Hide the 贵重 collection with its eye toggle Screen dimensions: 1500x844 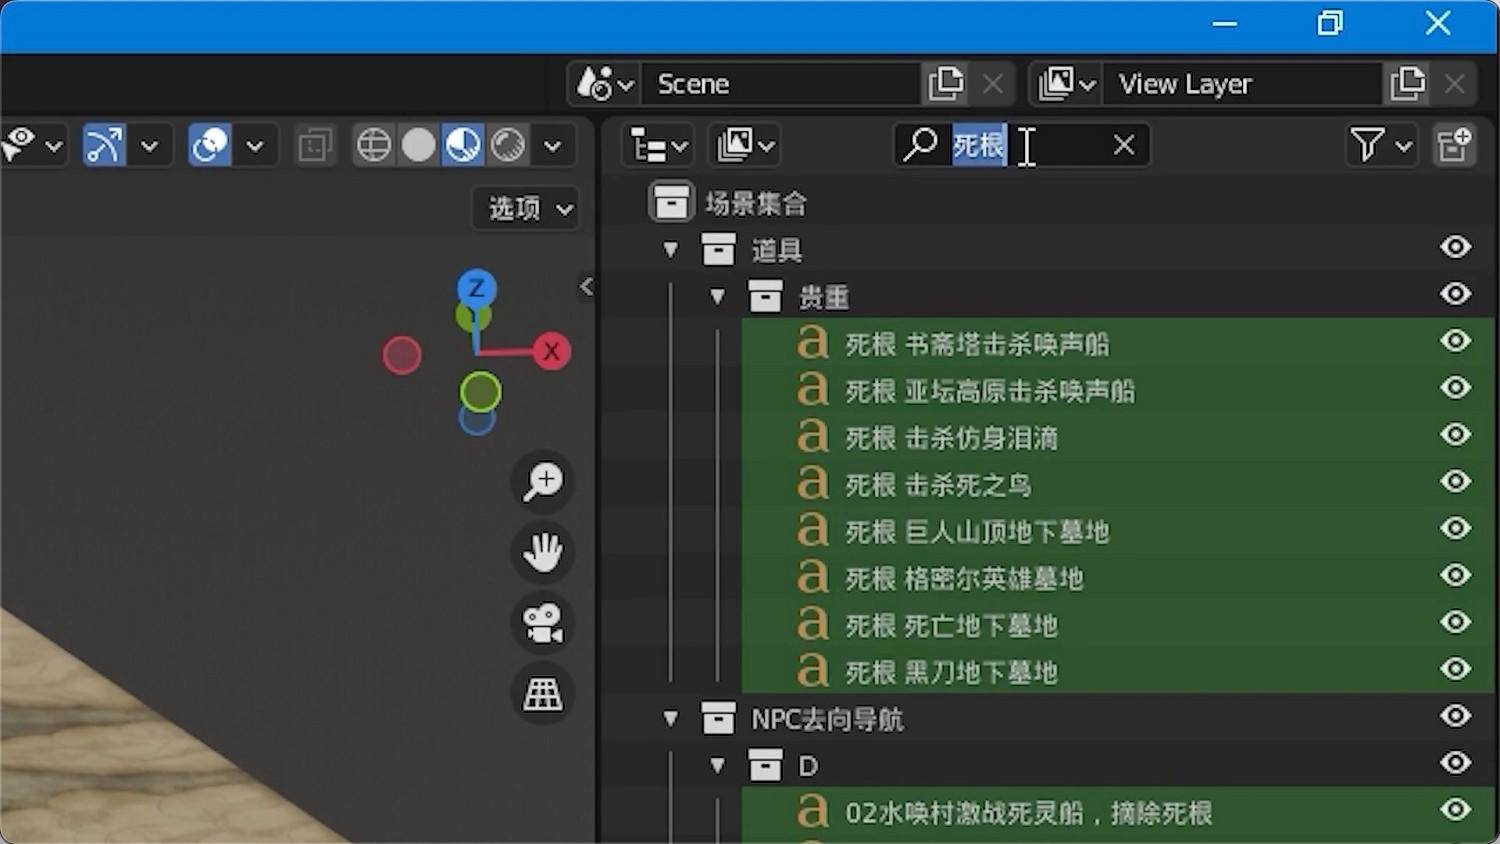[x=1455, y=294]
